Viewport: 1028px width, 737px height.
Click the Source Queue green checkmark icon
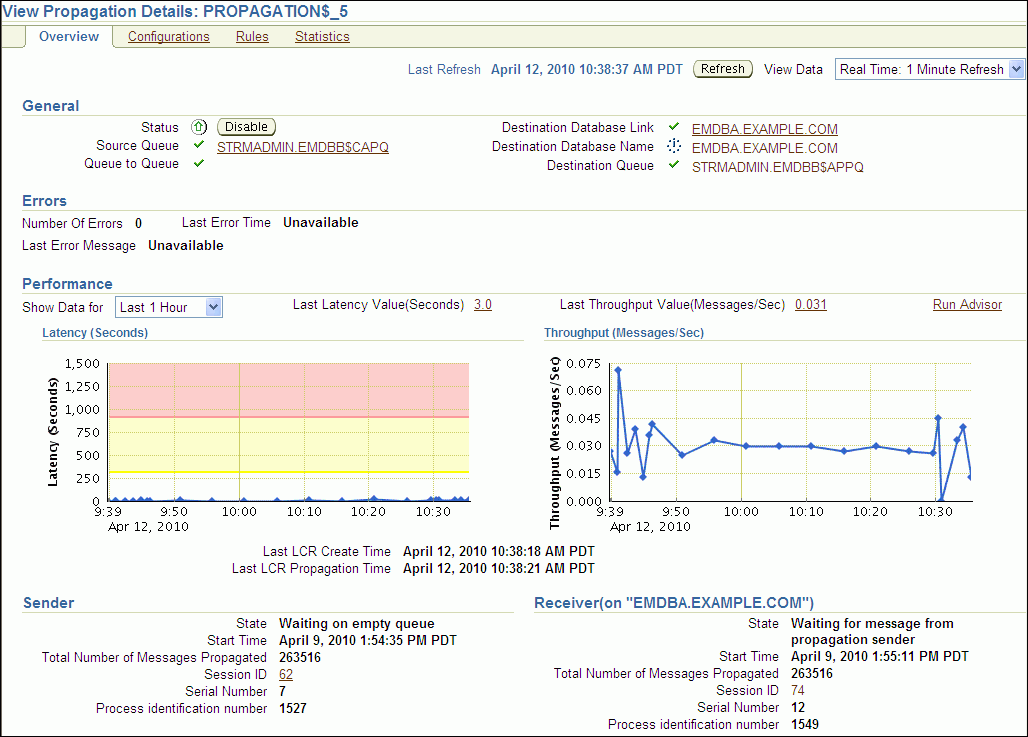[x=199, y=145]
